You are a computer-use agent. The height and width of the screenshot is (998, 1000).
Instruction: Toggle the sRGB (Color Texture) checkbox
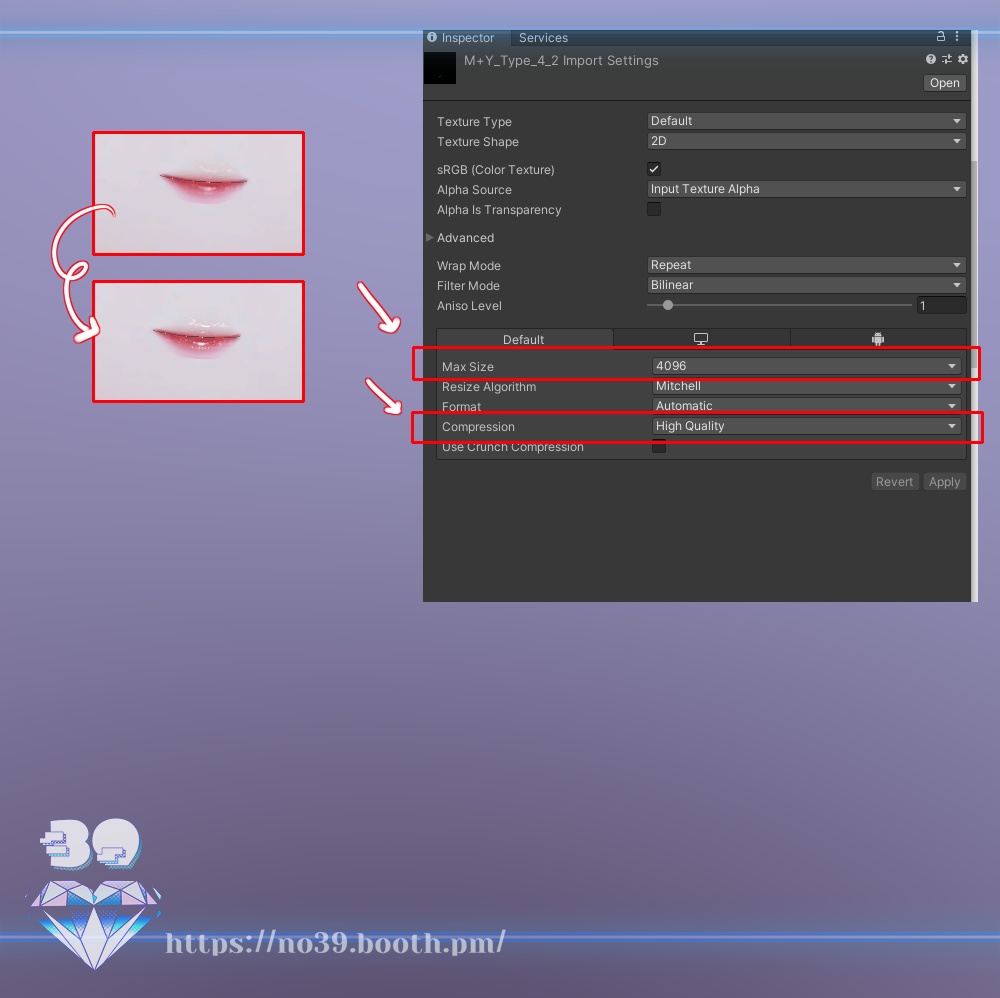click(x=654, y=169)
